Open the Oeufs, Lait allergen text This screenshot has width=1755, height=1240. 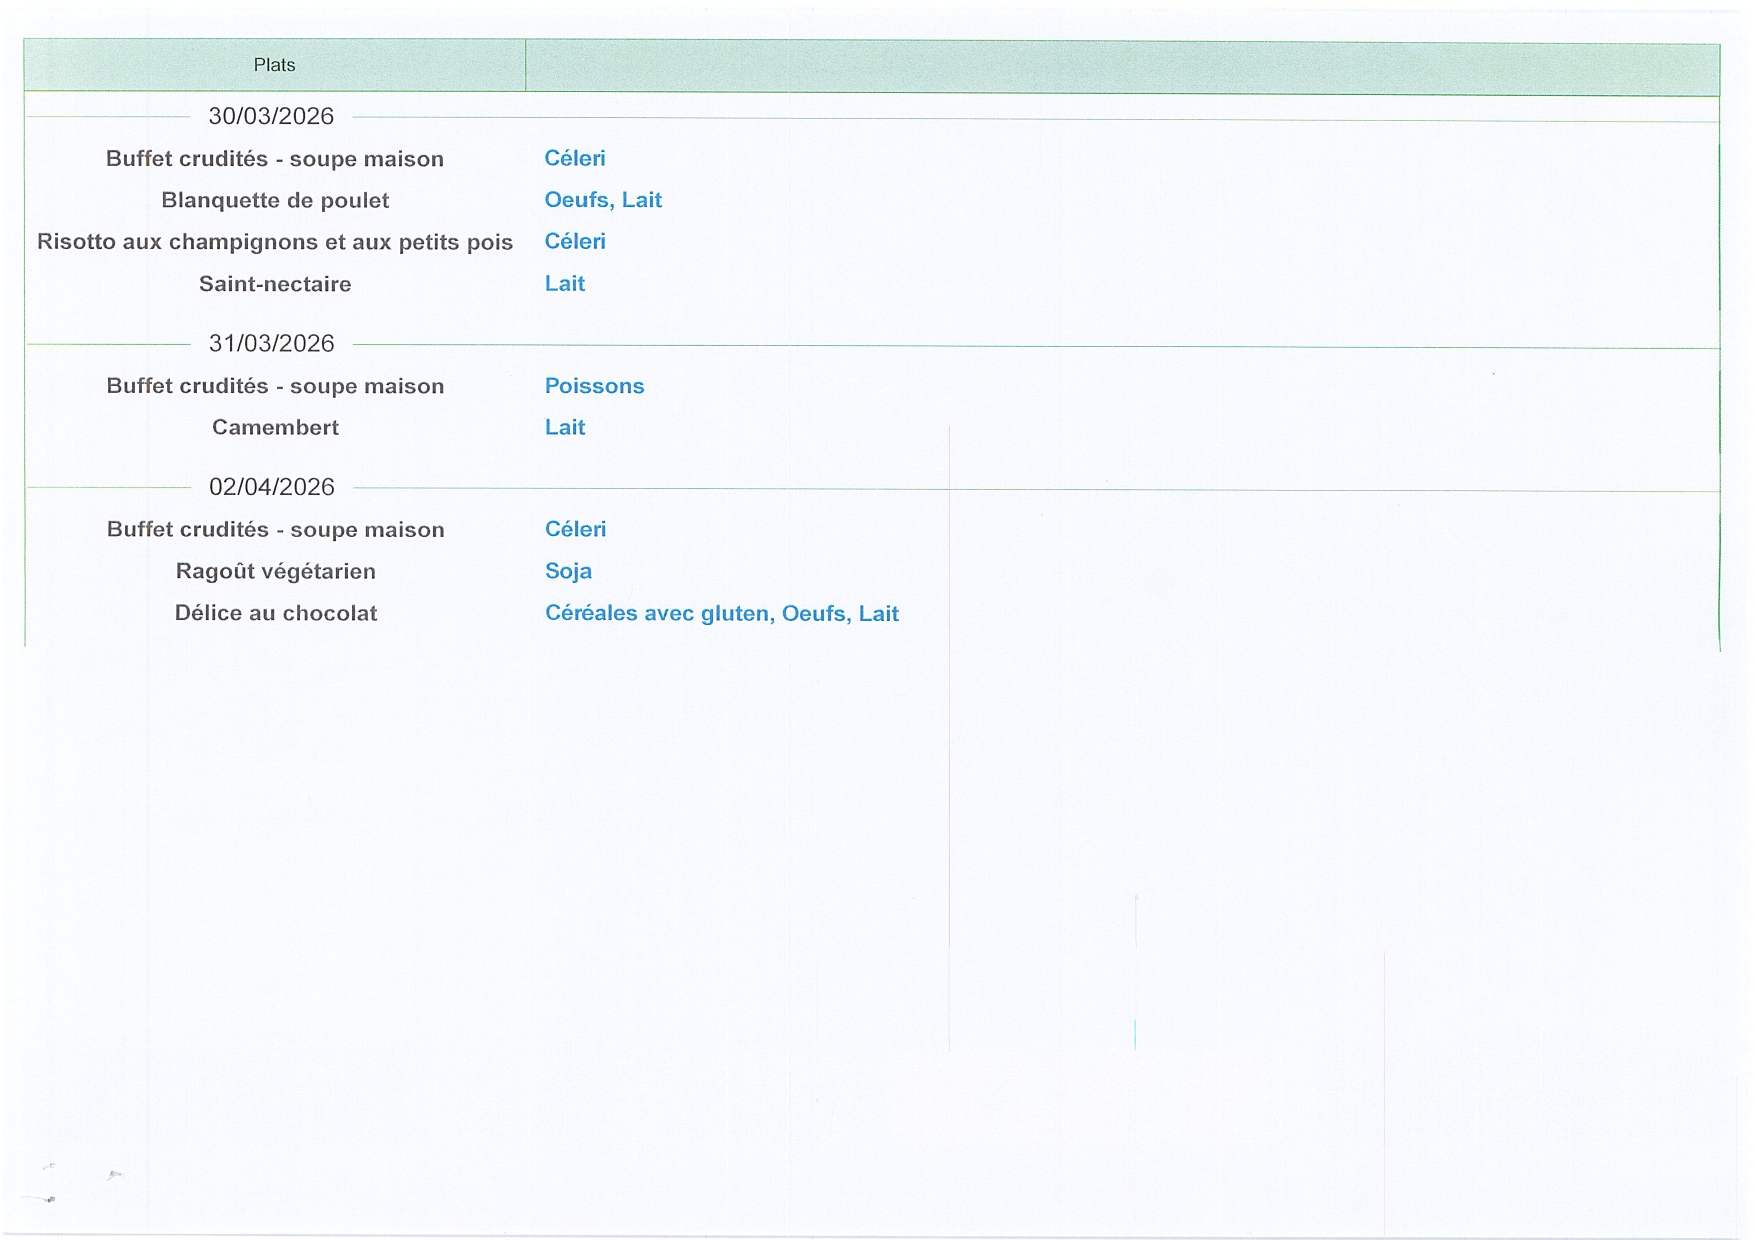[x=603, y=200]
